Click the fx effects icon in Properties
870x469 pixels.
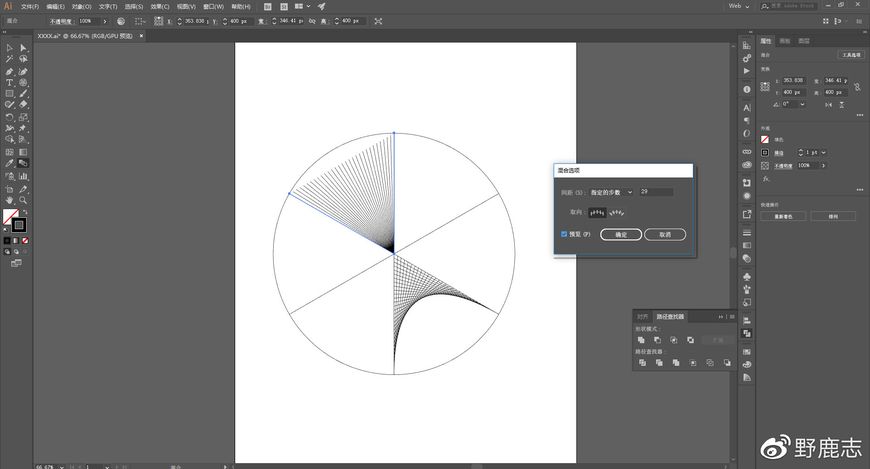(x=766, y=179)
